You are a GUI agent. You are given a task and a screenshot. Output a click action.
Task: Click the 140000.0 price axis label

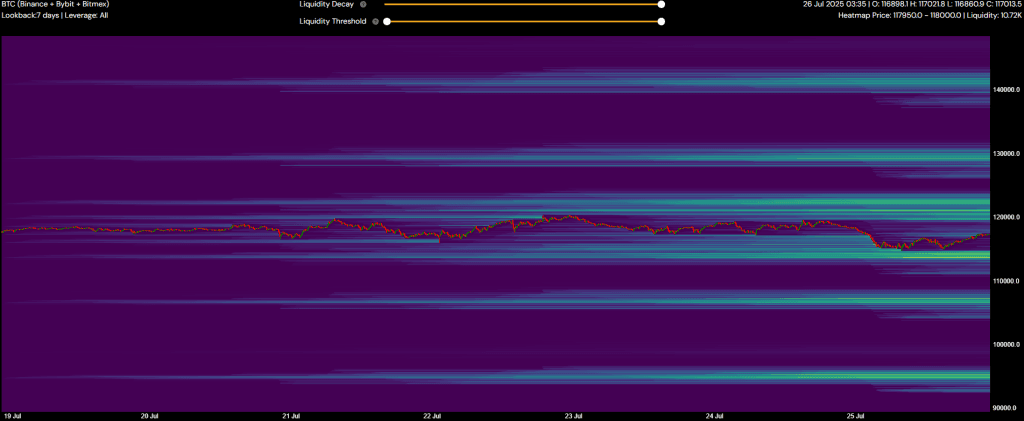(1006, 90)
